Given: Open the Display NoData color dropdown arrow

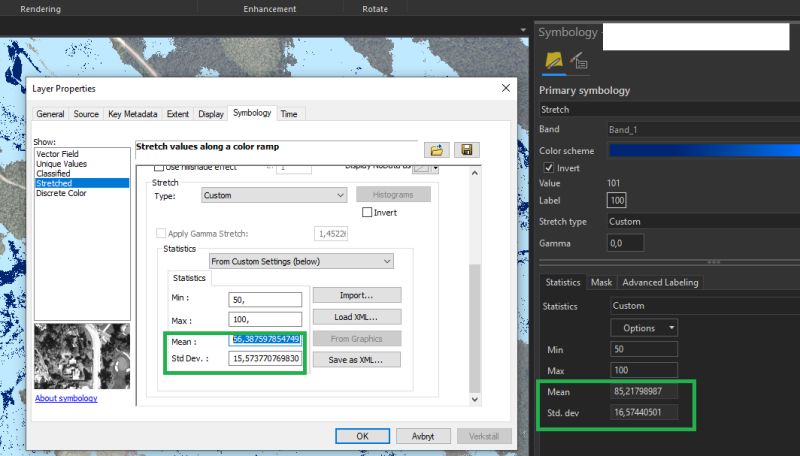Looking at the screenshot, I should pyautogui.click(x=435, y=168).
